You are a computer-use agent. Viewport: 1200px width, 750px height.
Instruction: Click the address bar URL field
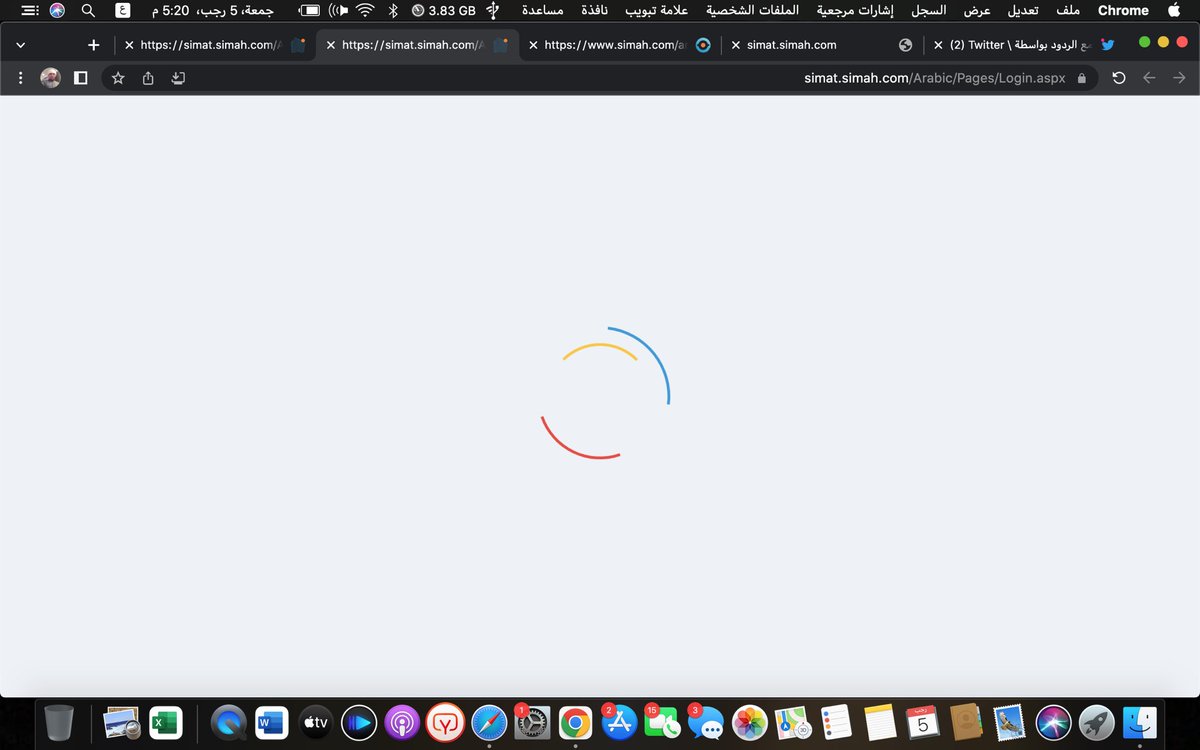(600, 78)
